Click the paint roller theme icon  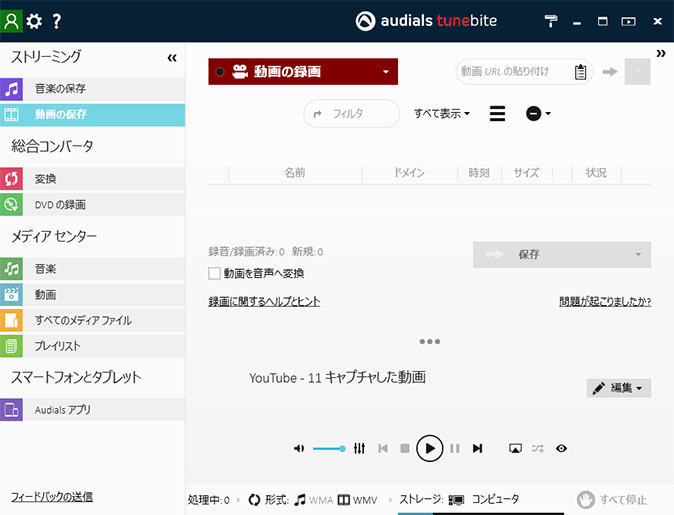click(x=551, y=21)
